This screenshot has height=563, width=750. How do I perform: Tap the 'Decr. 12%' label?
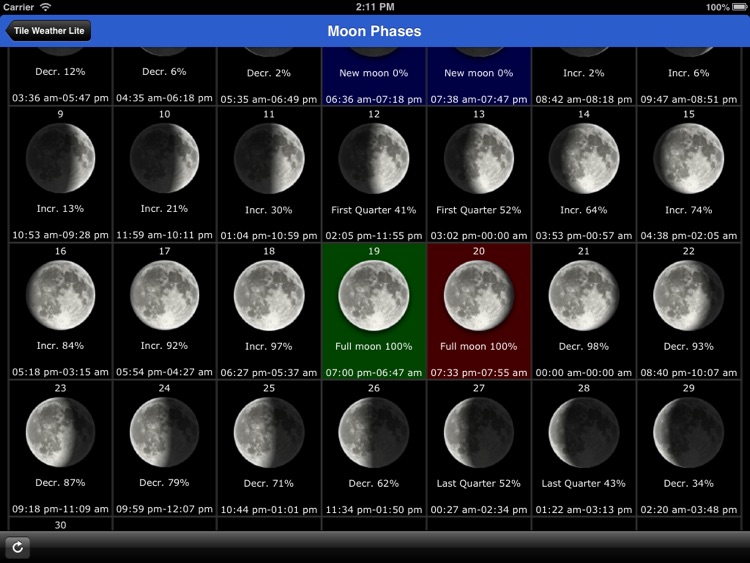click(60, 72)
